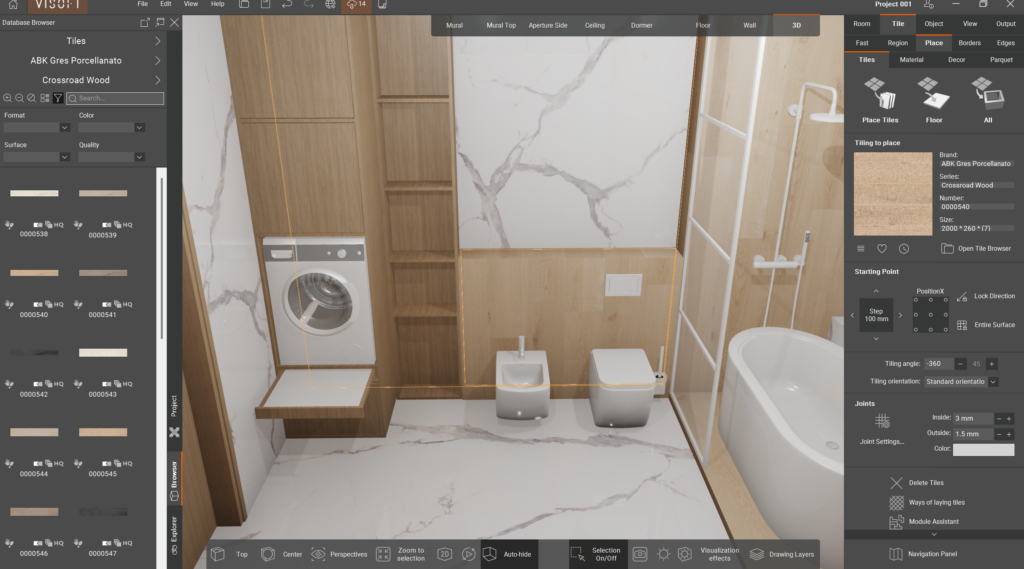Select tile thumbnail 0000543
The height and width of the screenshot is (569, 1024).
[x=103, y=353]
